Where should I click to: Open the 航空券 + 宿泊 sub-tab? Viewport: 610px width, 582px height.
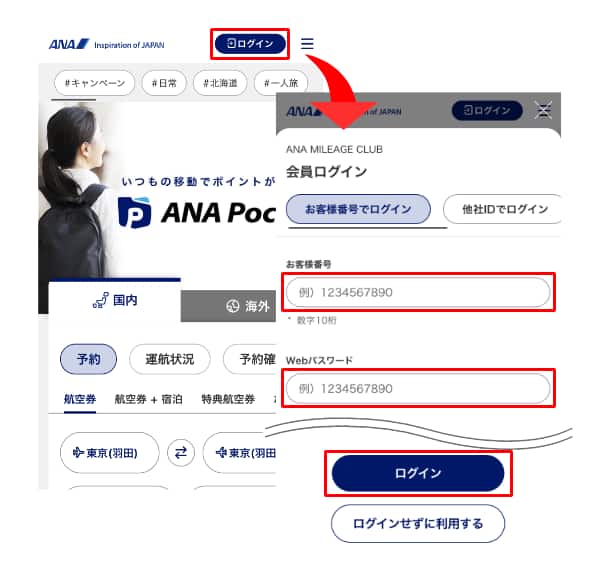pyautogui.click(x=148, y=399)
